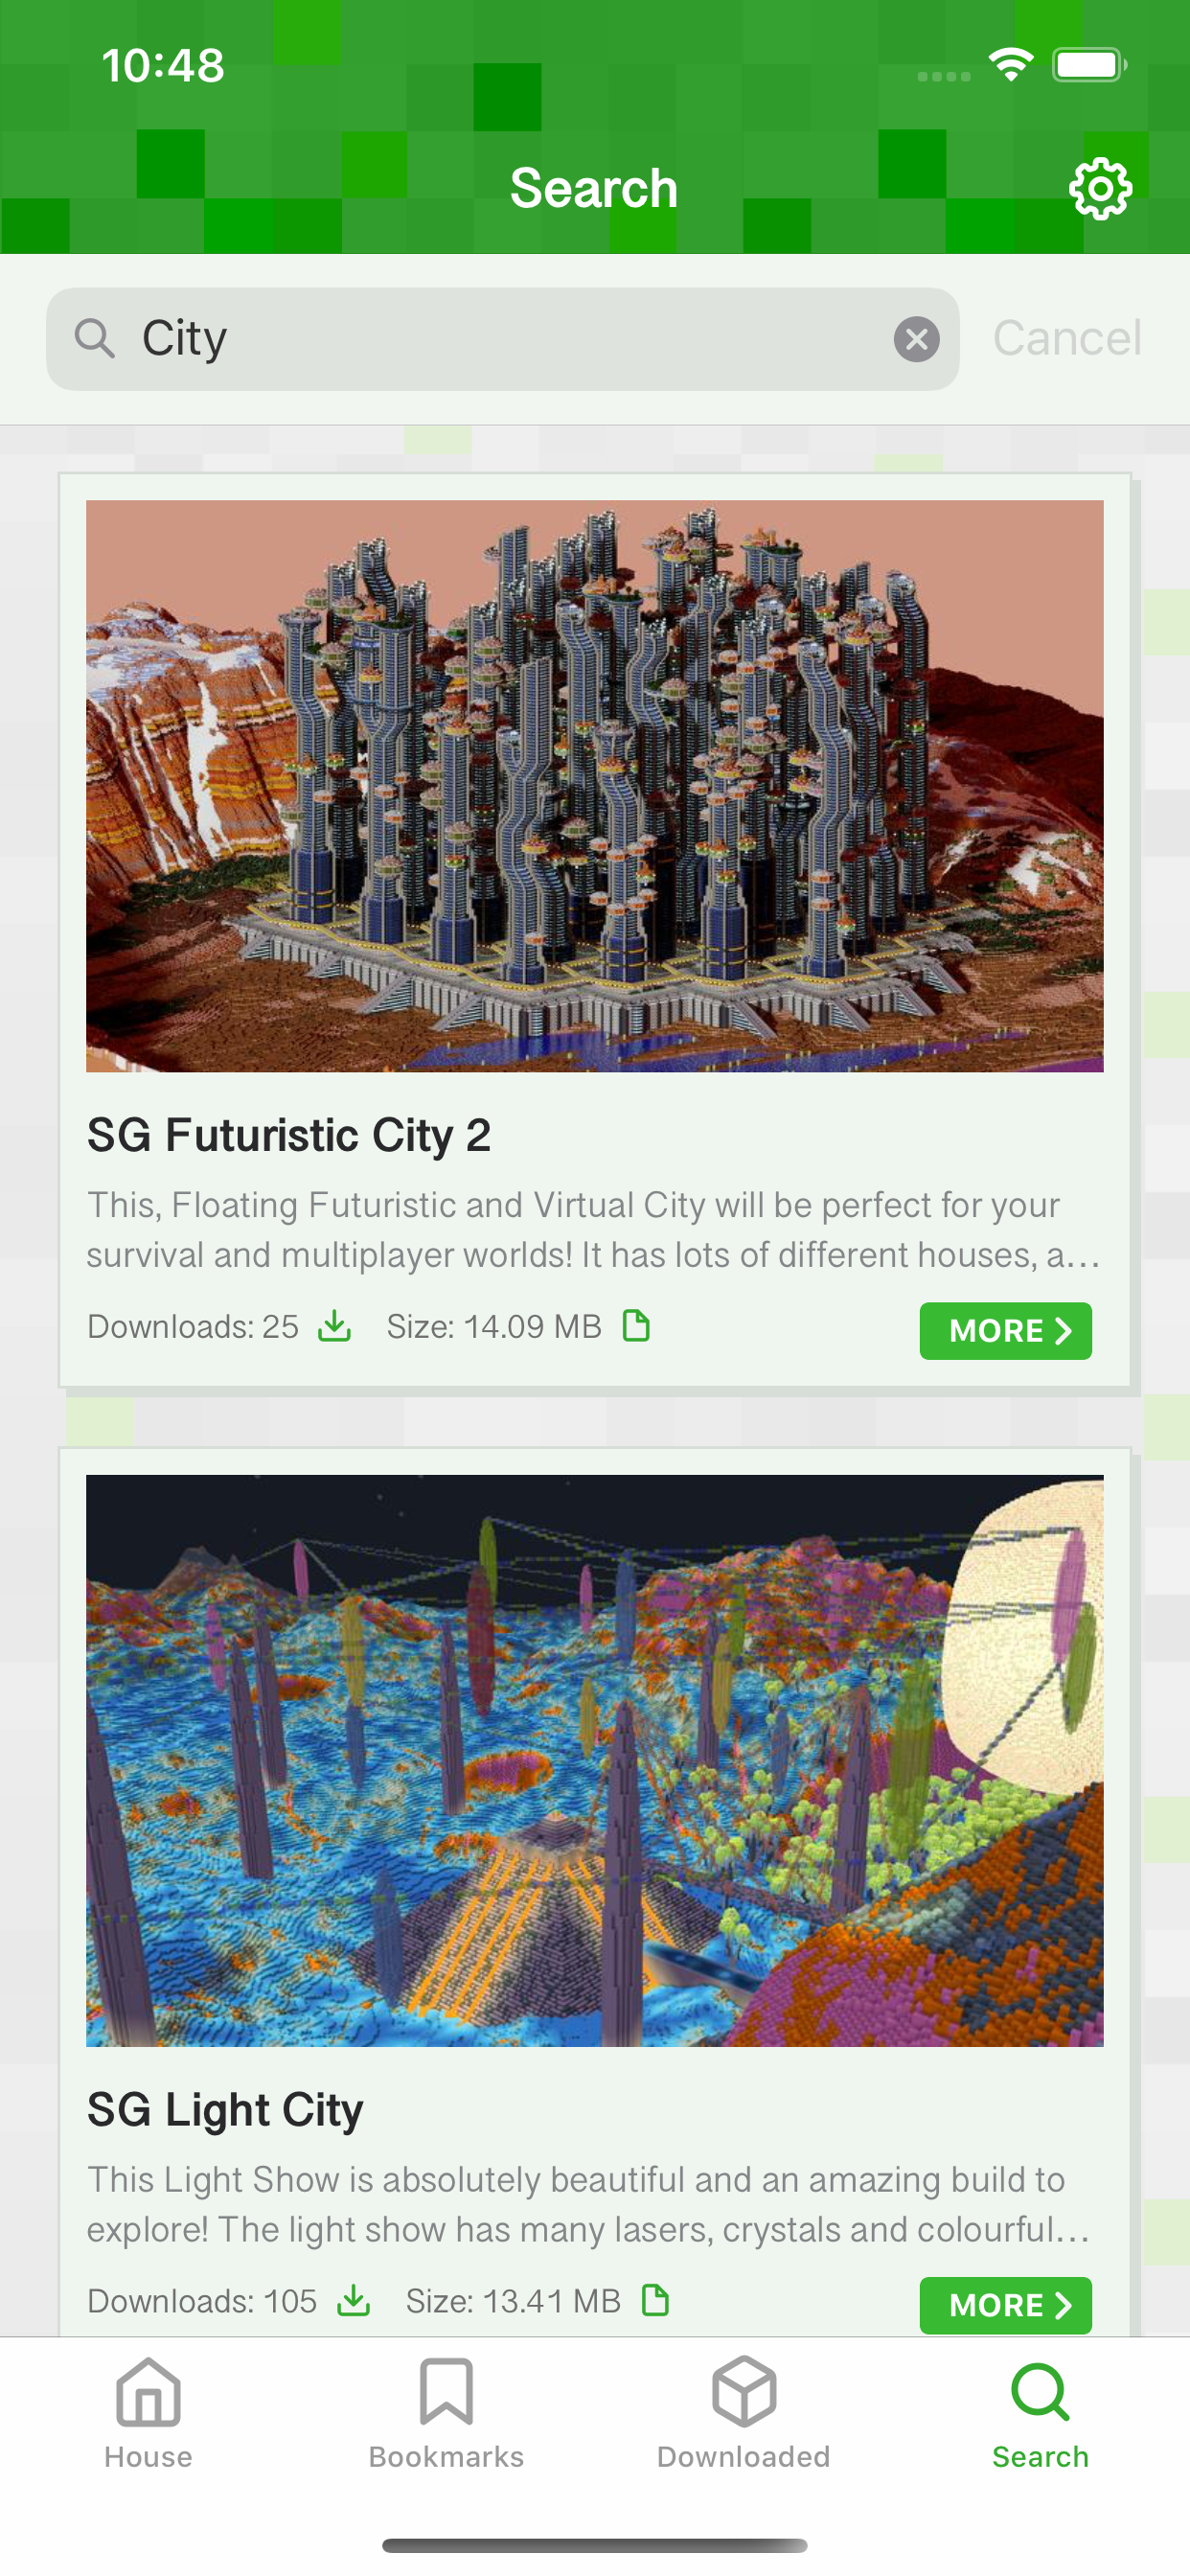Image resolution: width=1190 pixels, height=2576 pixels.
Task: Clear the search text with the X icon
Action: pos(916,339)
